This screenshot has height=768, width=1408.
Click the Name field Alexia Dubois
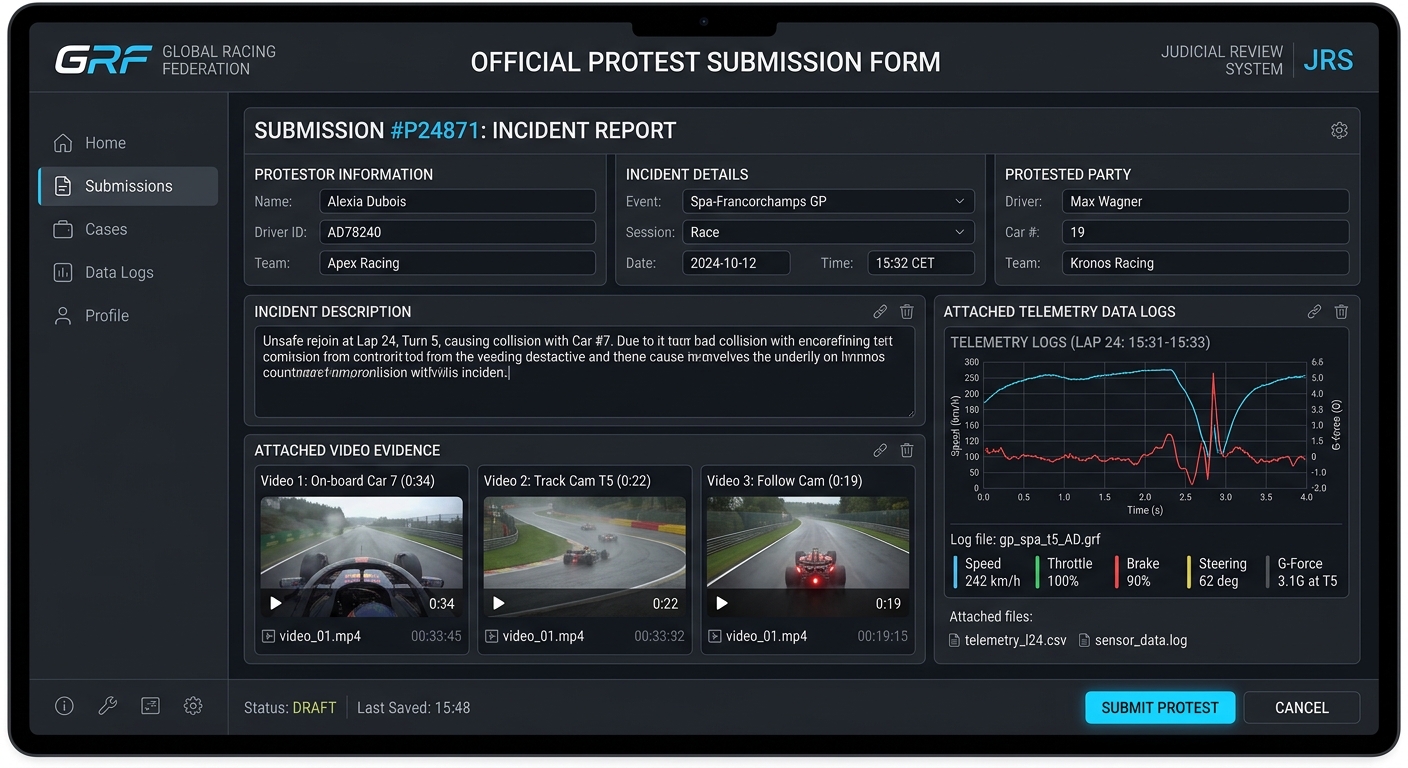pyautogui.click(x=457, y=201)
